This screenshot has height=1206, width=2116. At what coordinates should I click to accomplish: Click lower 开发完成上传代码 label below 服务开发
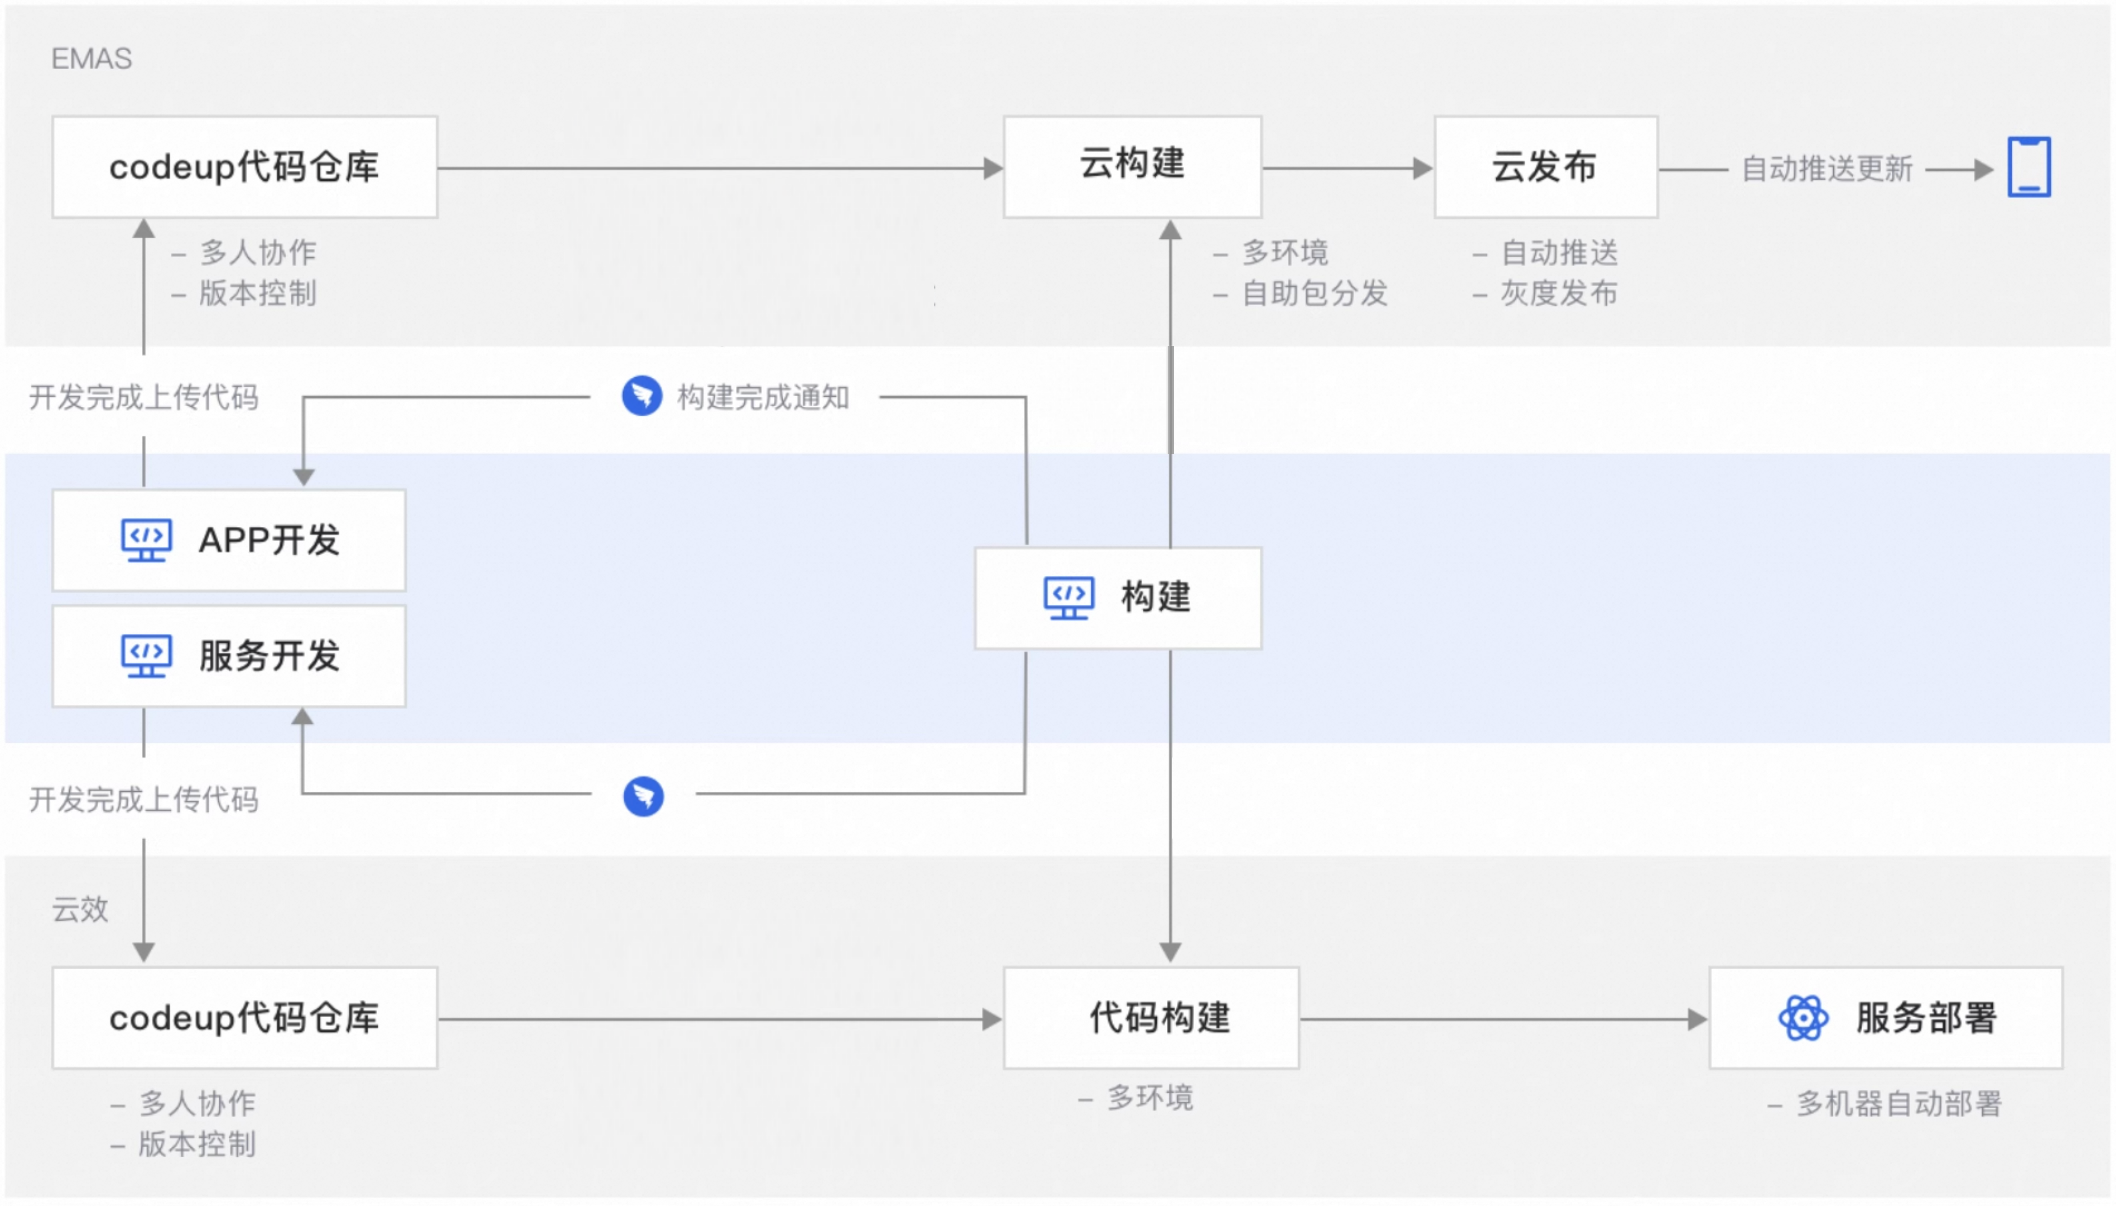click(144, 799)
